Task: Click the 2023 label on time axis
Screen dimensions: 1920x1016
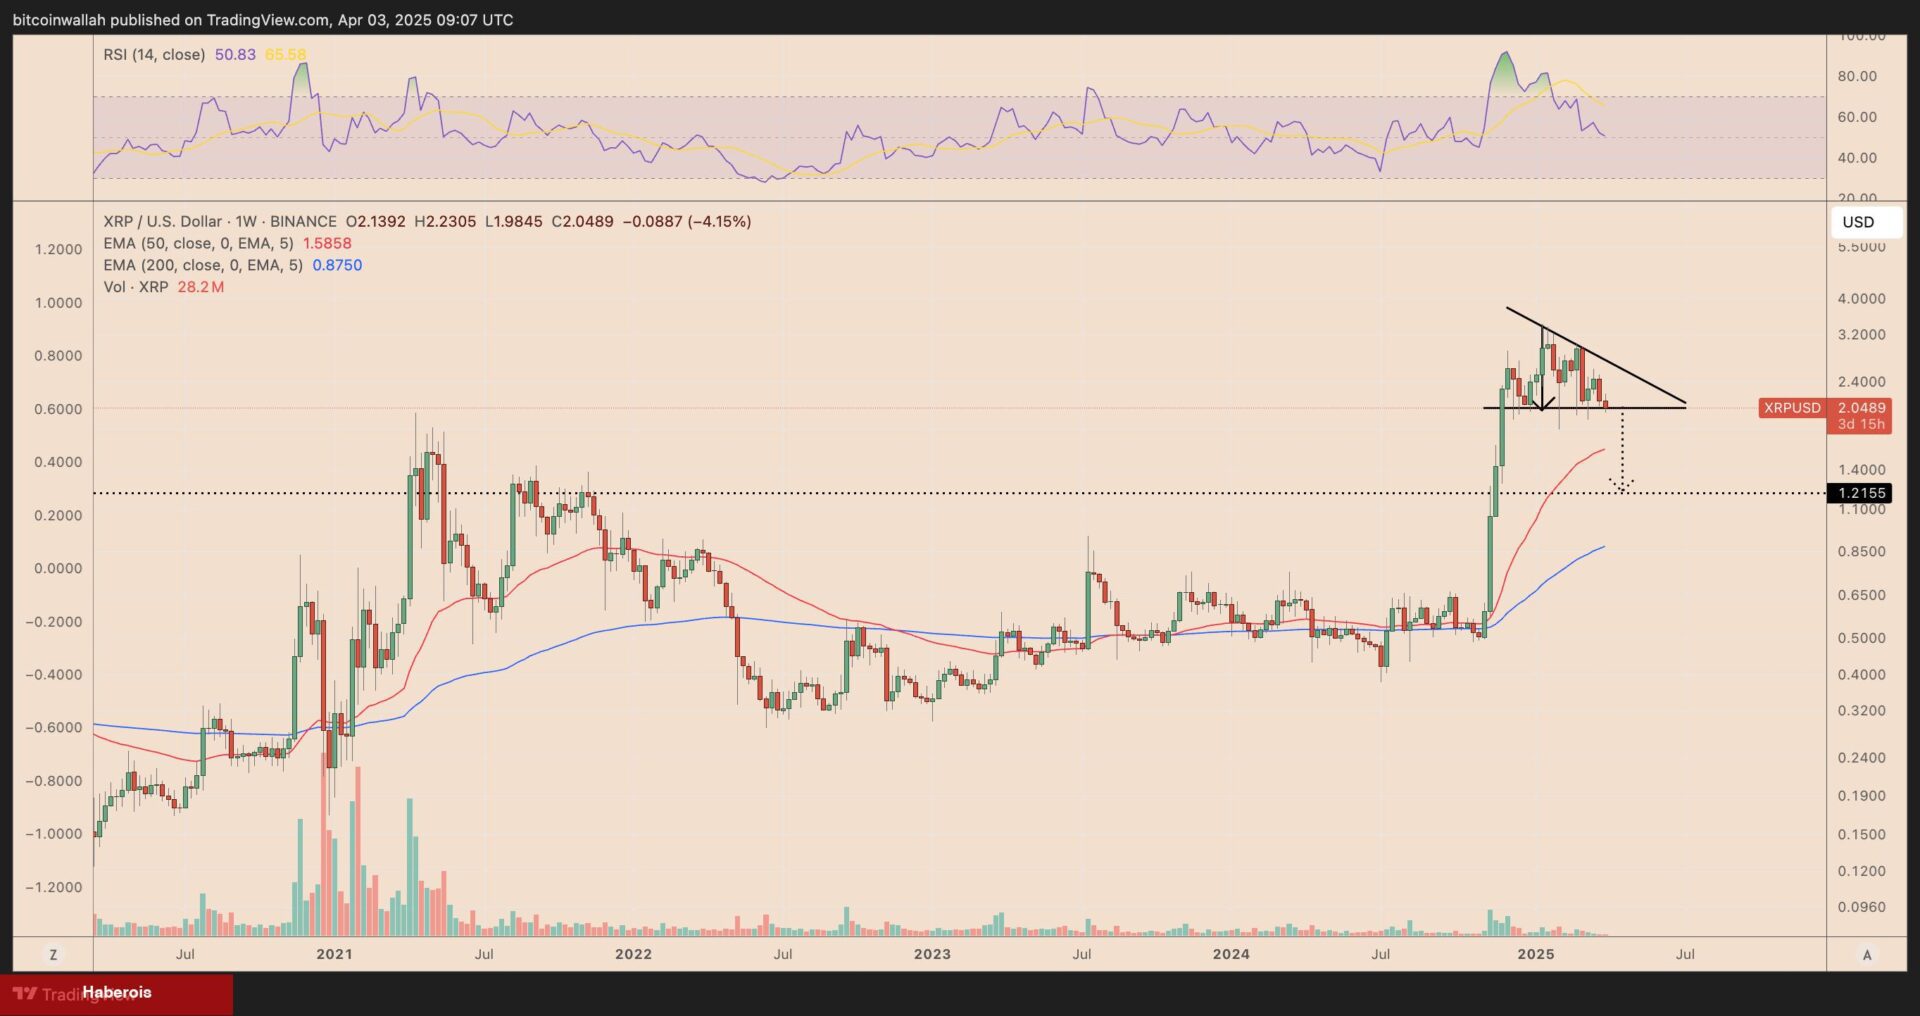Action: [x=932, y=954]
